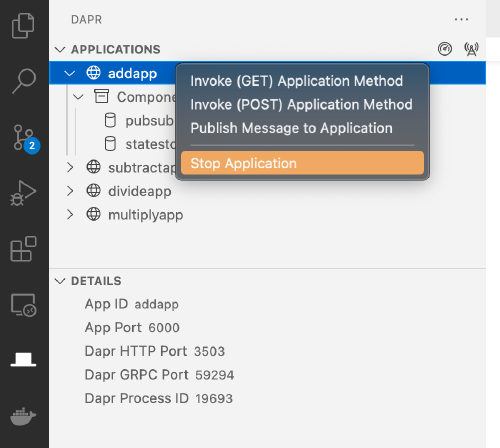The image size is (500, 448).
Task: Click the antenna icon in Applications header
Action: pos(471,49)
